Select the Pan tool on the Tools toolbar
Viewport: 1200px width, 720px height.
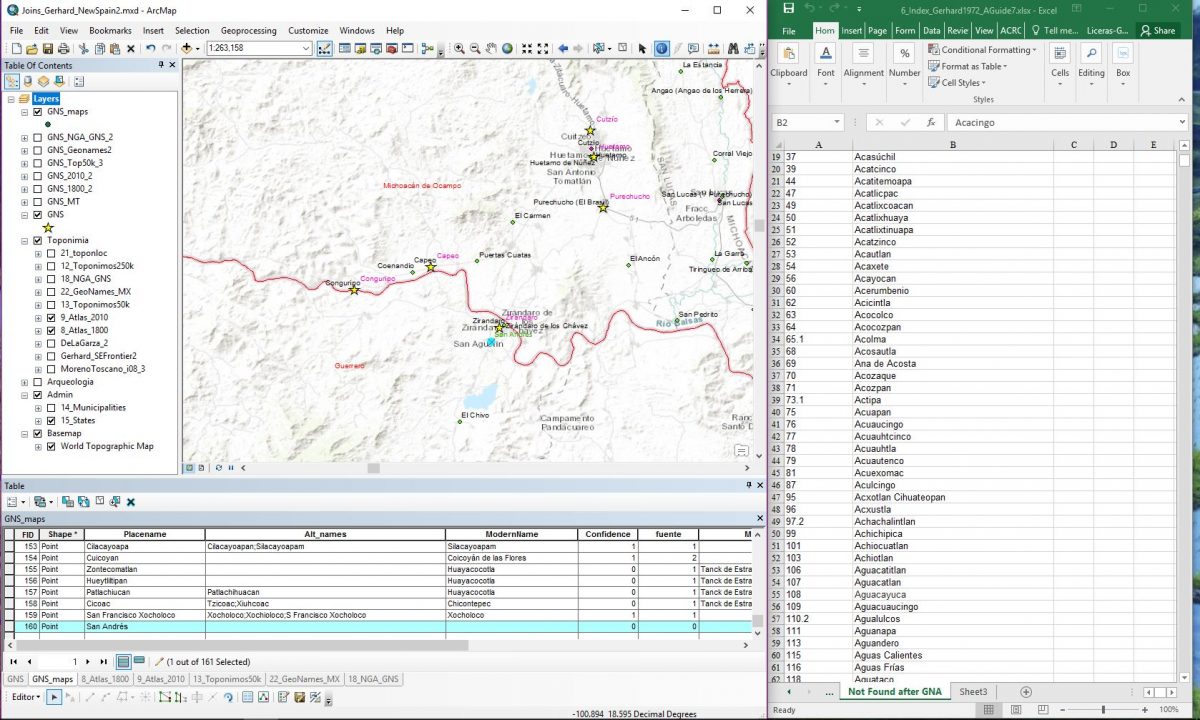click(x=489, y=49)
